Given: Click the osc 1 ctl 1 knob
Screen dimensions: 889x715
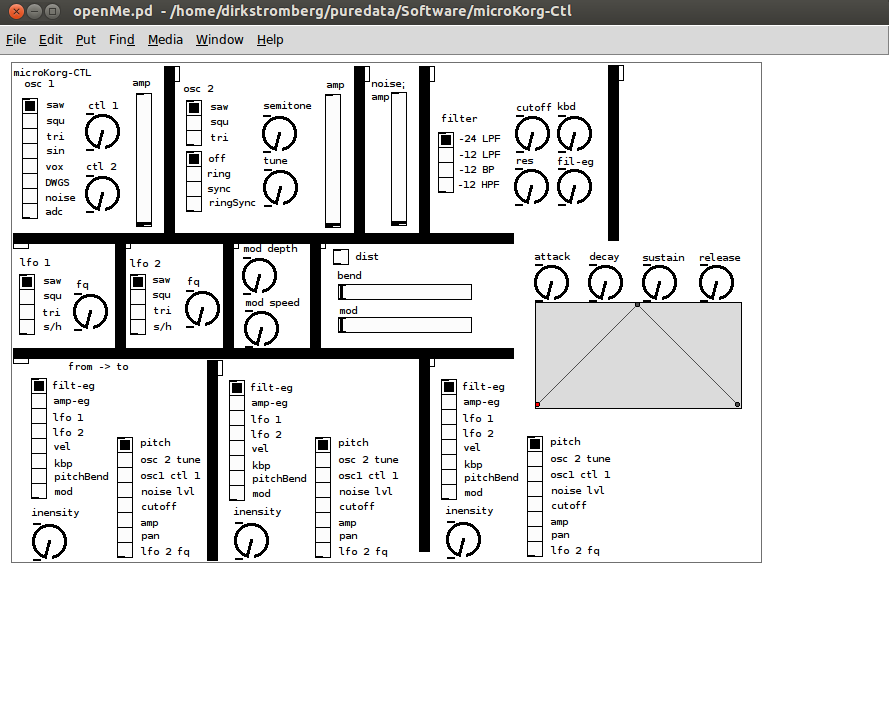Looking at the screenshot, I should [103, 130].
